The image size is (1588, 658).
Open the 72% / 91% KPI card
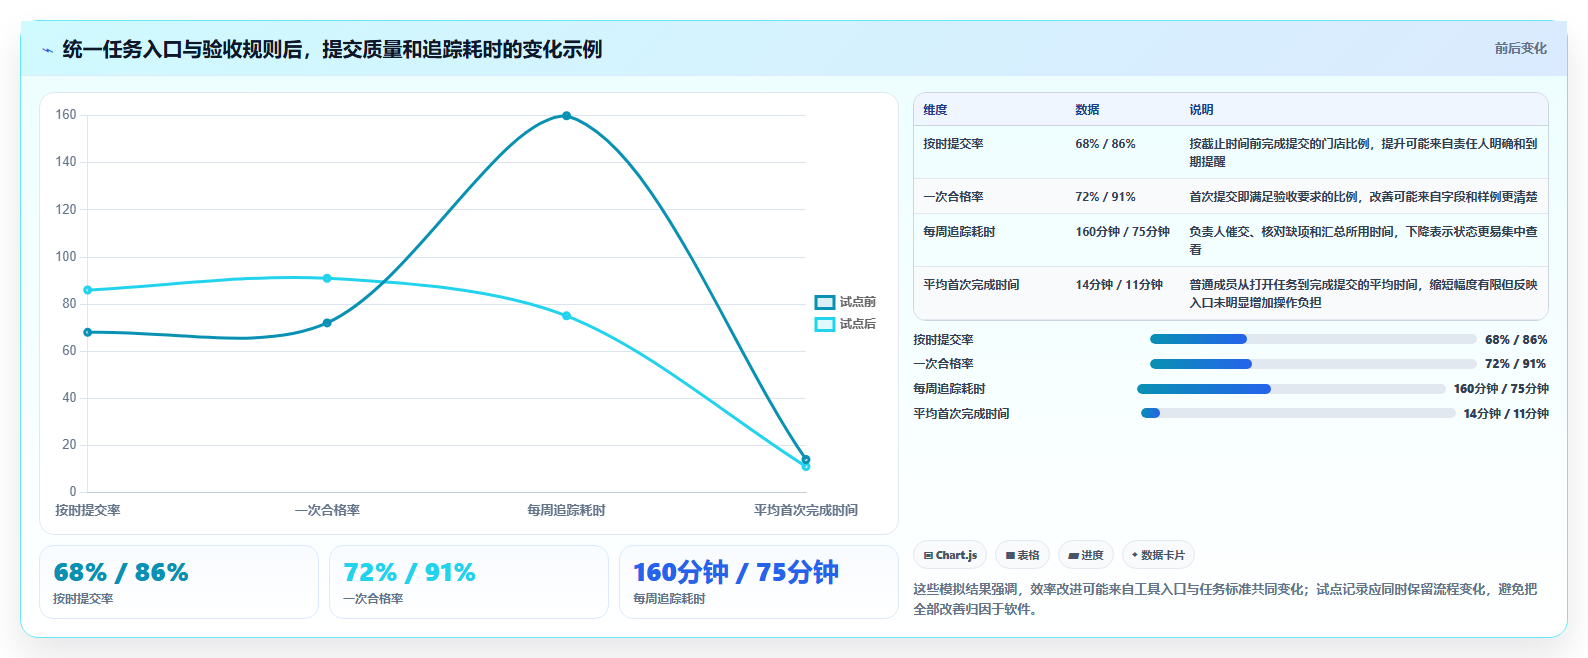469,582
